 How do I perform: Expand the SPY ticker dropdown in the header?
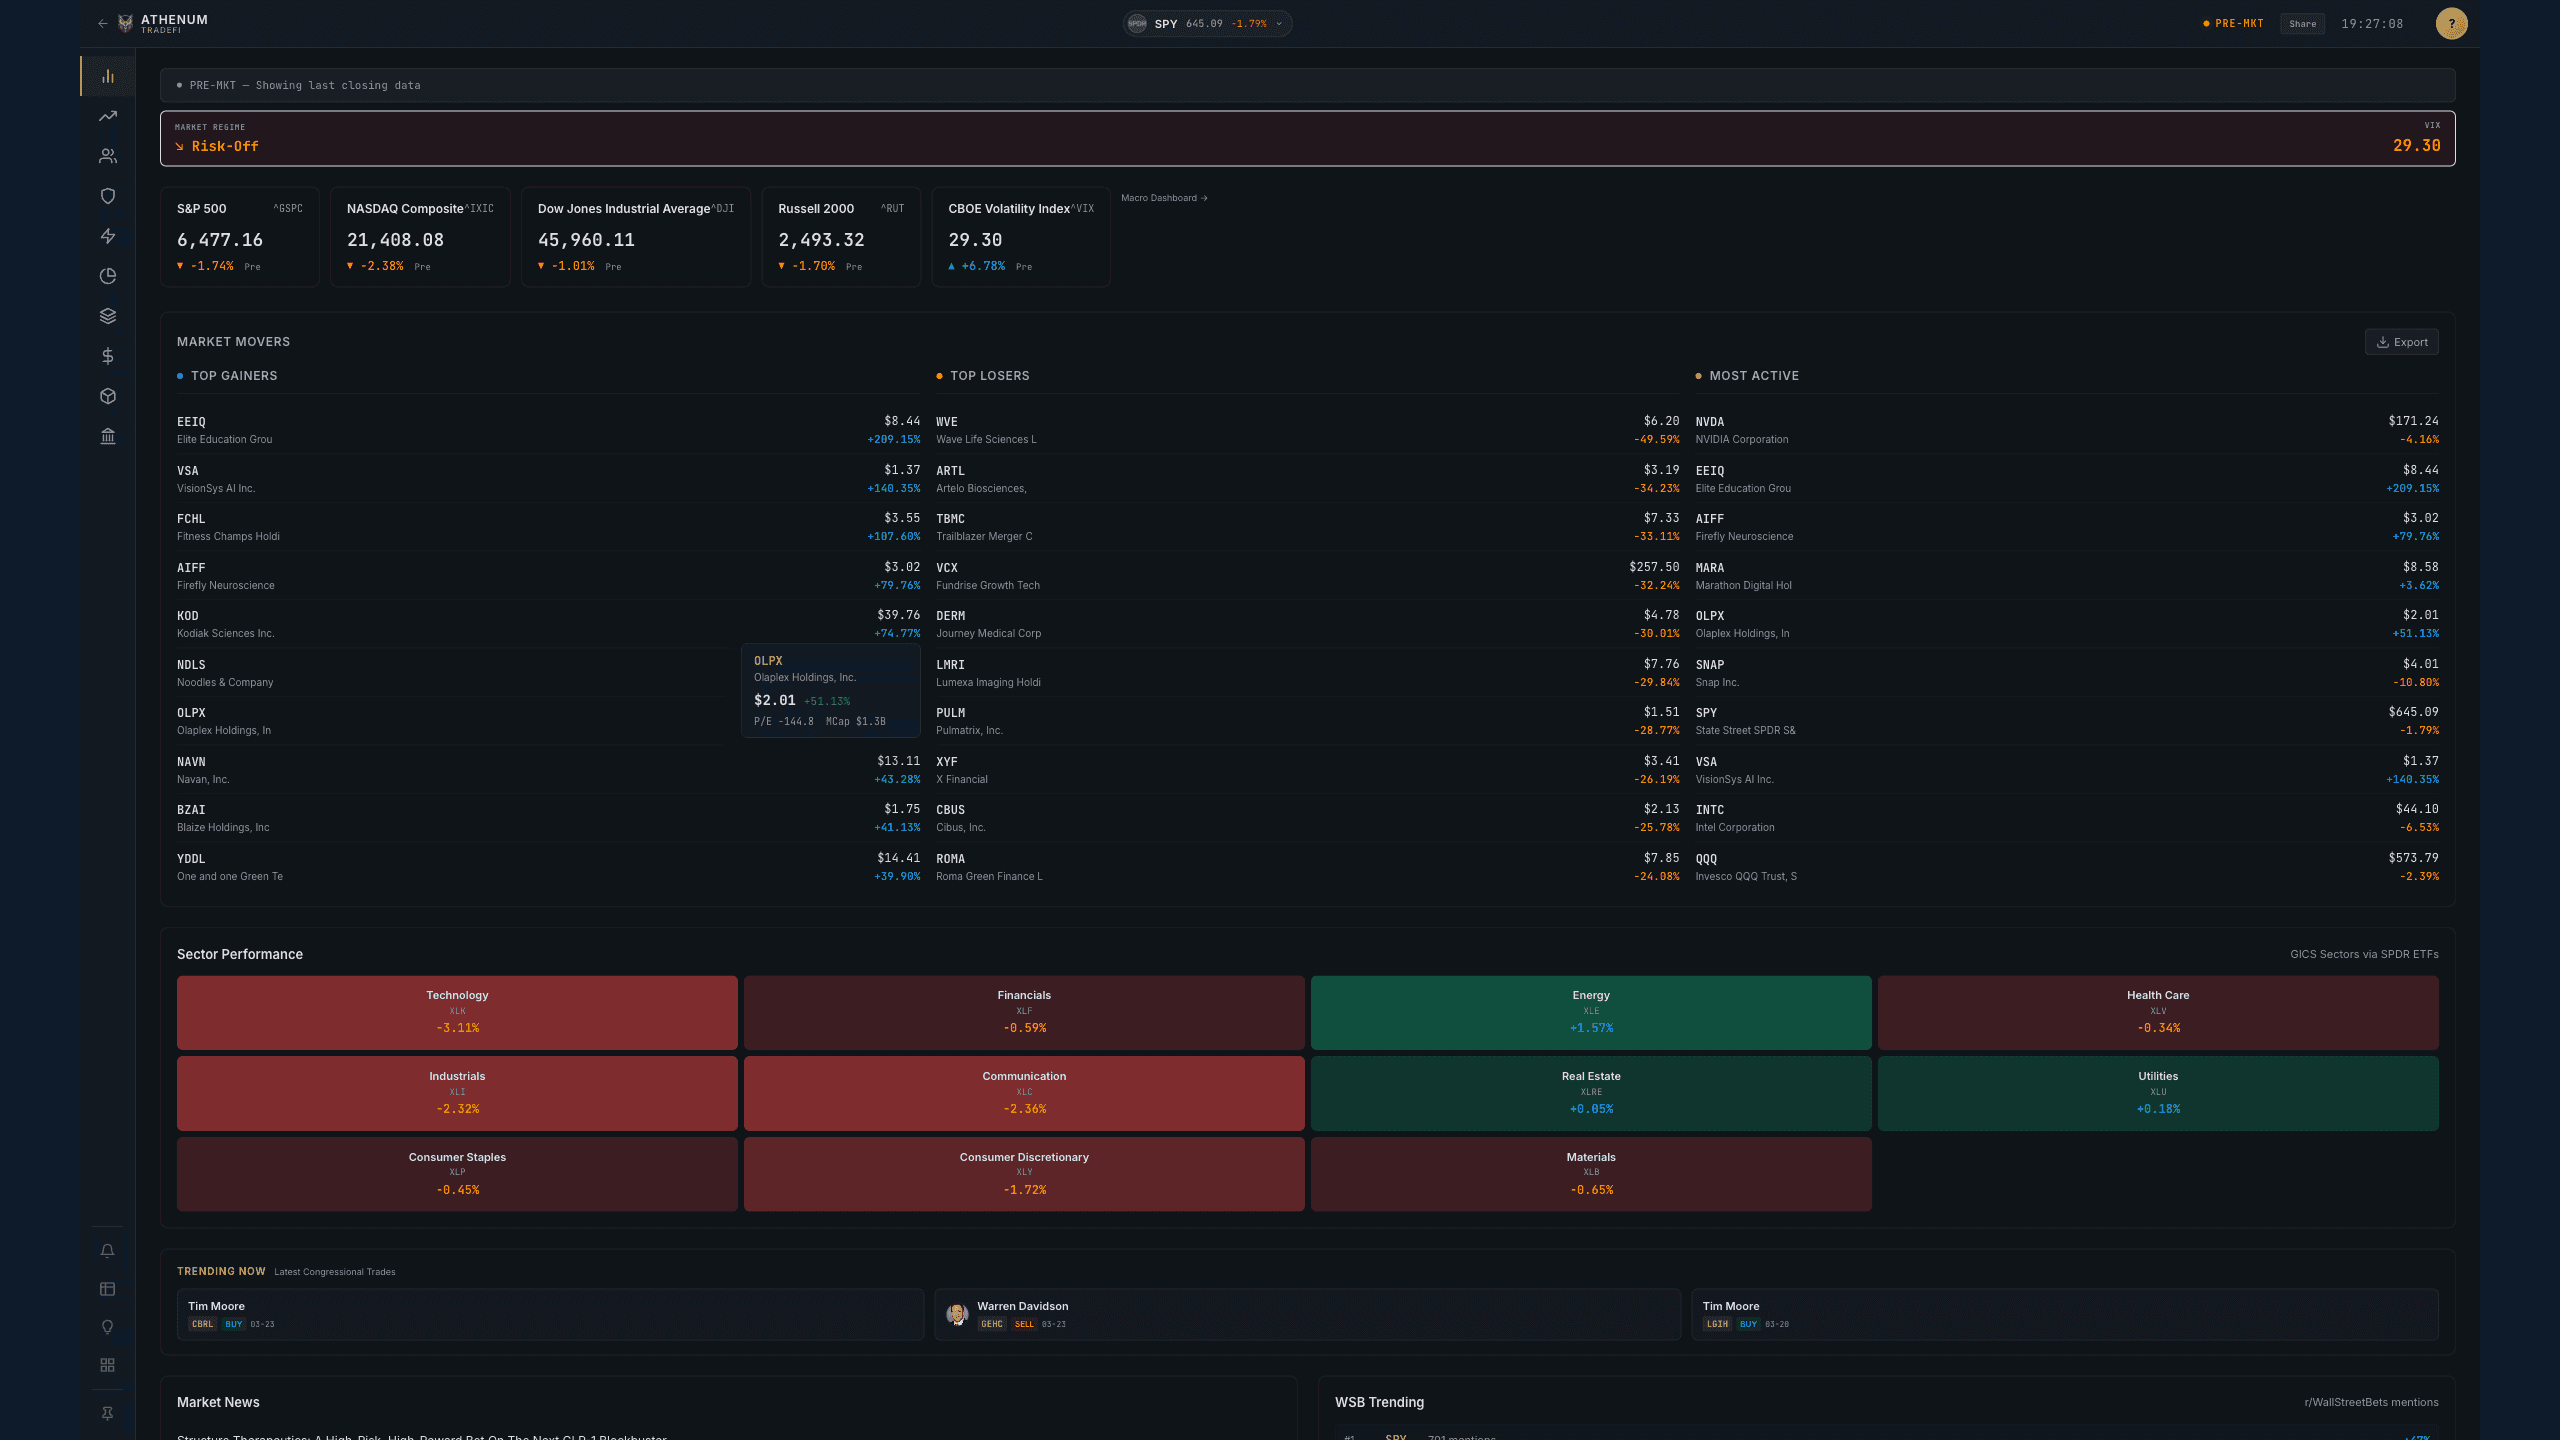click(1278, 23)
